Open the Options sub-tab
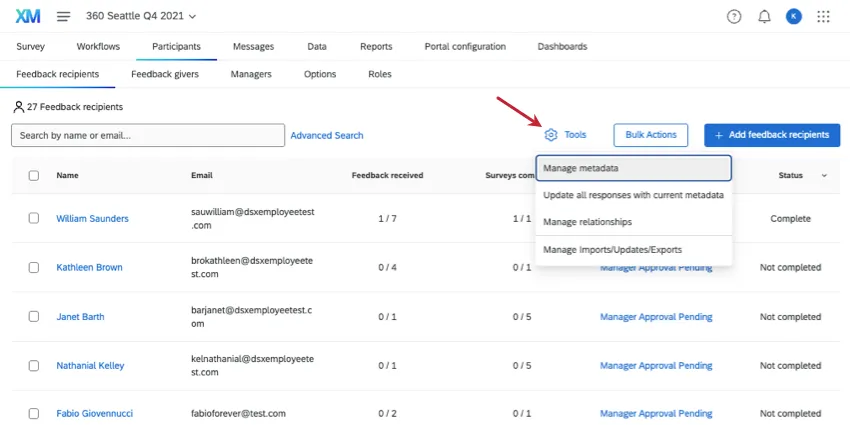 [320, 74]
